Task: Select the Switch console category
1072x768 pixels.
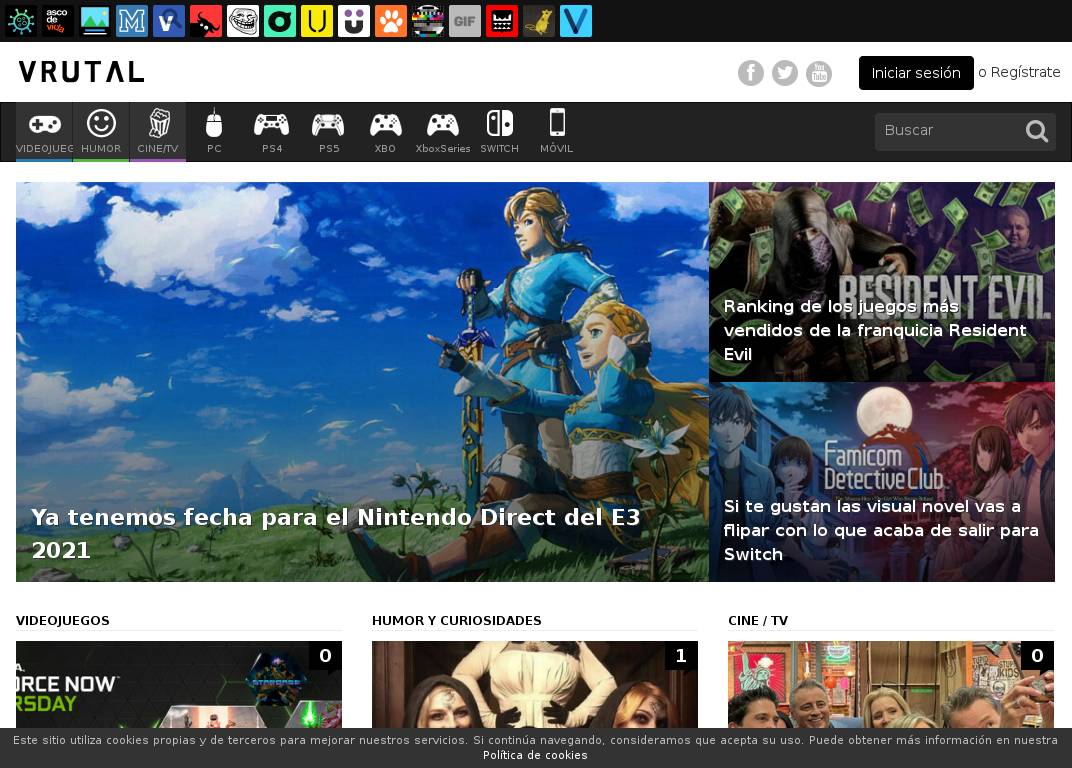Action: coord(499,131)
